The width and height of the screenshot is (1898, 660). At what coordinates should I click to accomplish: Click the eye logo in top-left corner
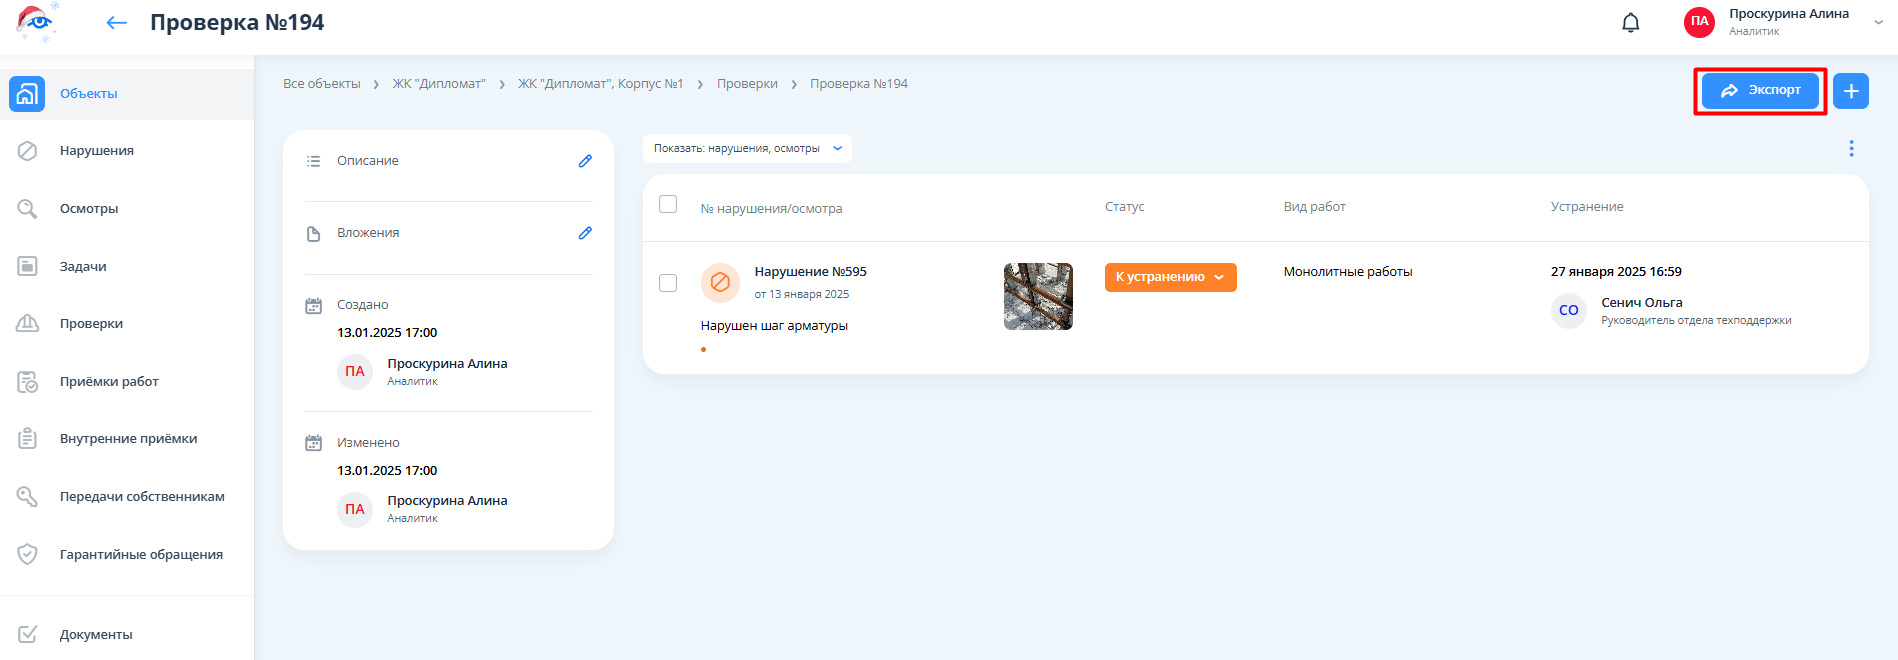point(36,22)
